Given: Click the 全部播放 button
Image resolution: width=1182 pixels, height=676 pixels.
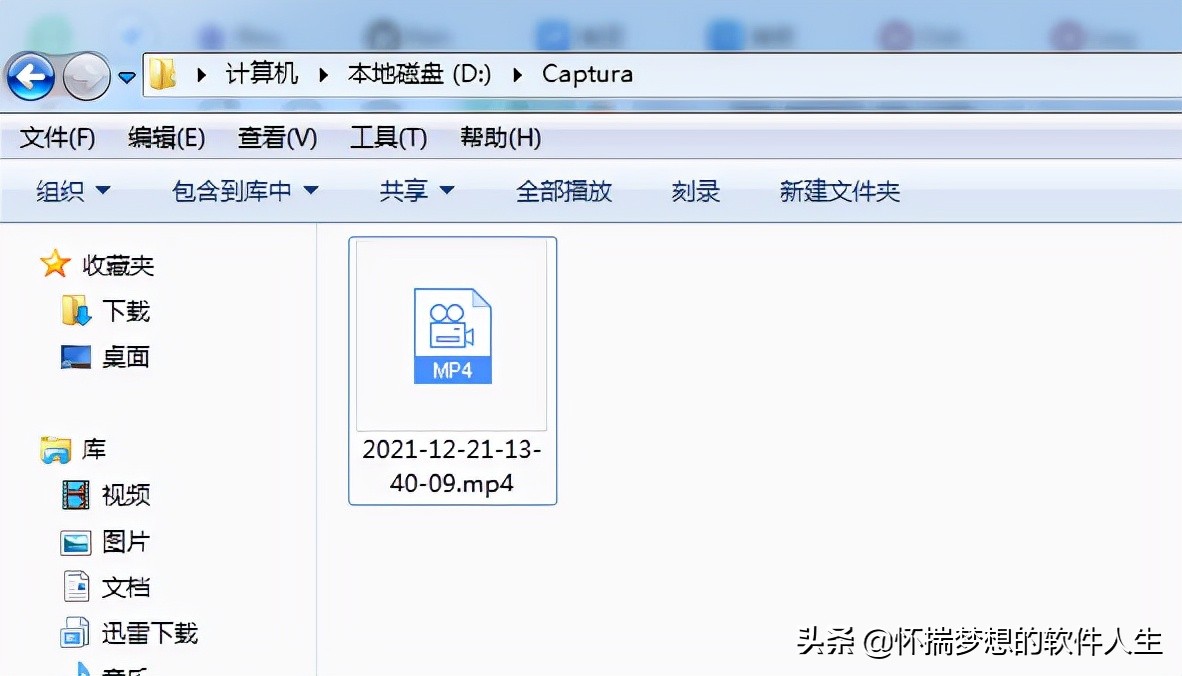Looking at the screenshot, I should pyautogui.click(x=564, y=190).
